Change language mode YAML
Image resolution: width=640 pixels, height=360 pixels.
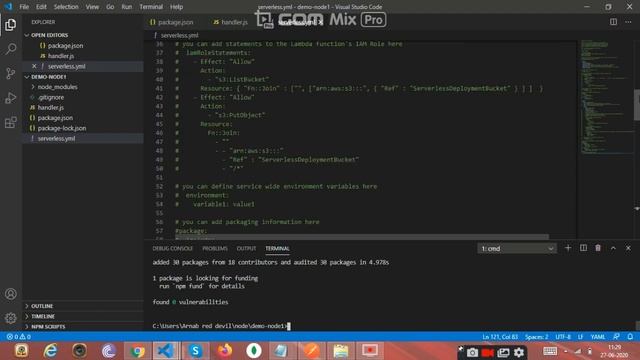598,337
